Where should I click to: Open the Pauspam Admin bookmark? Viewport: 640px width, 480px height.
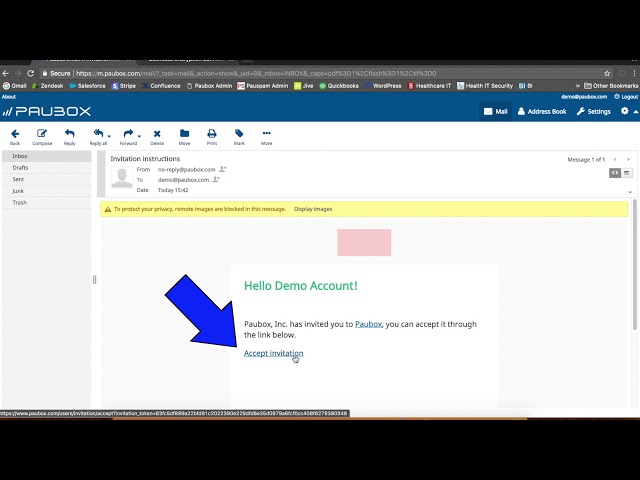[x=263, y=86]
